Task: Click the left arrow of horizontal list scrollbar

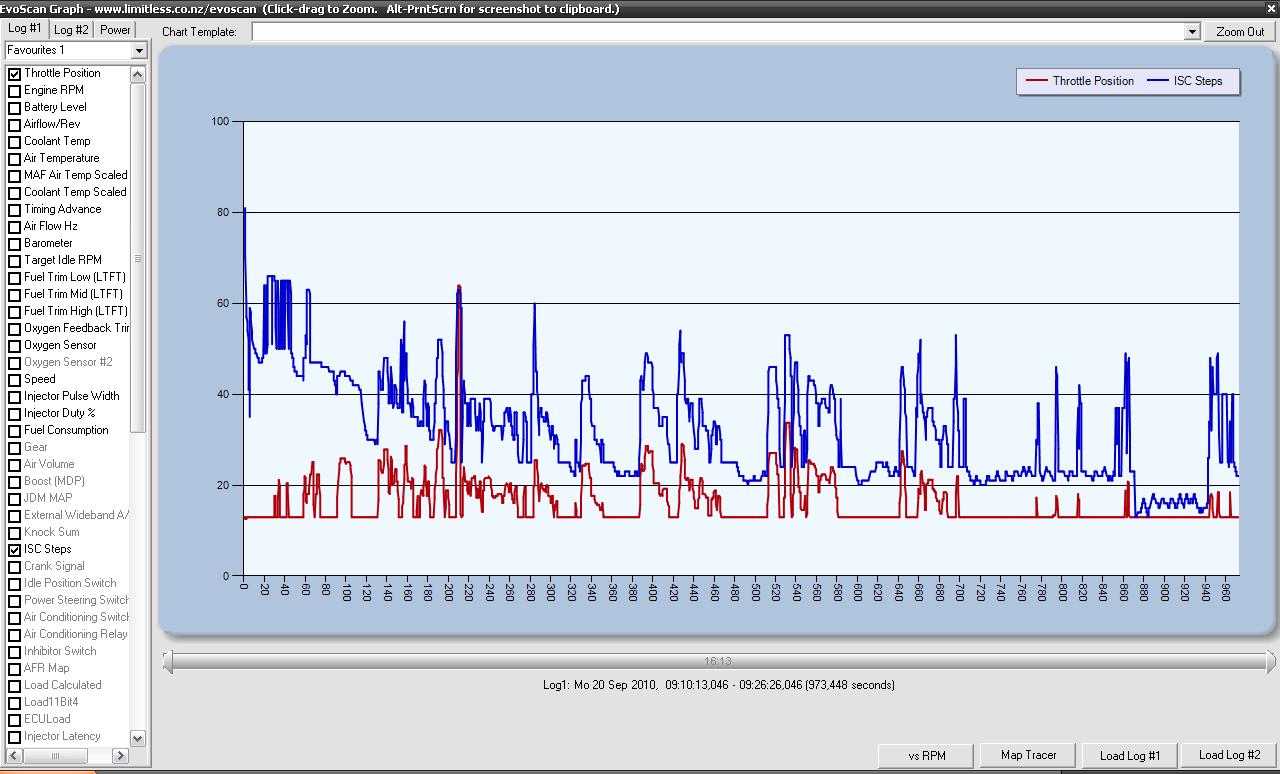Action: point(14,756)
